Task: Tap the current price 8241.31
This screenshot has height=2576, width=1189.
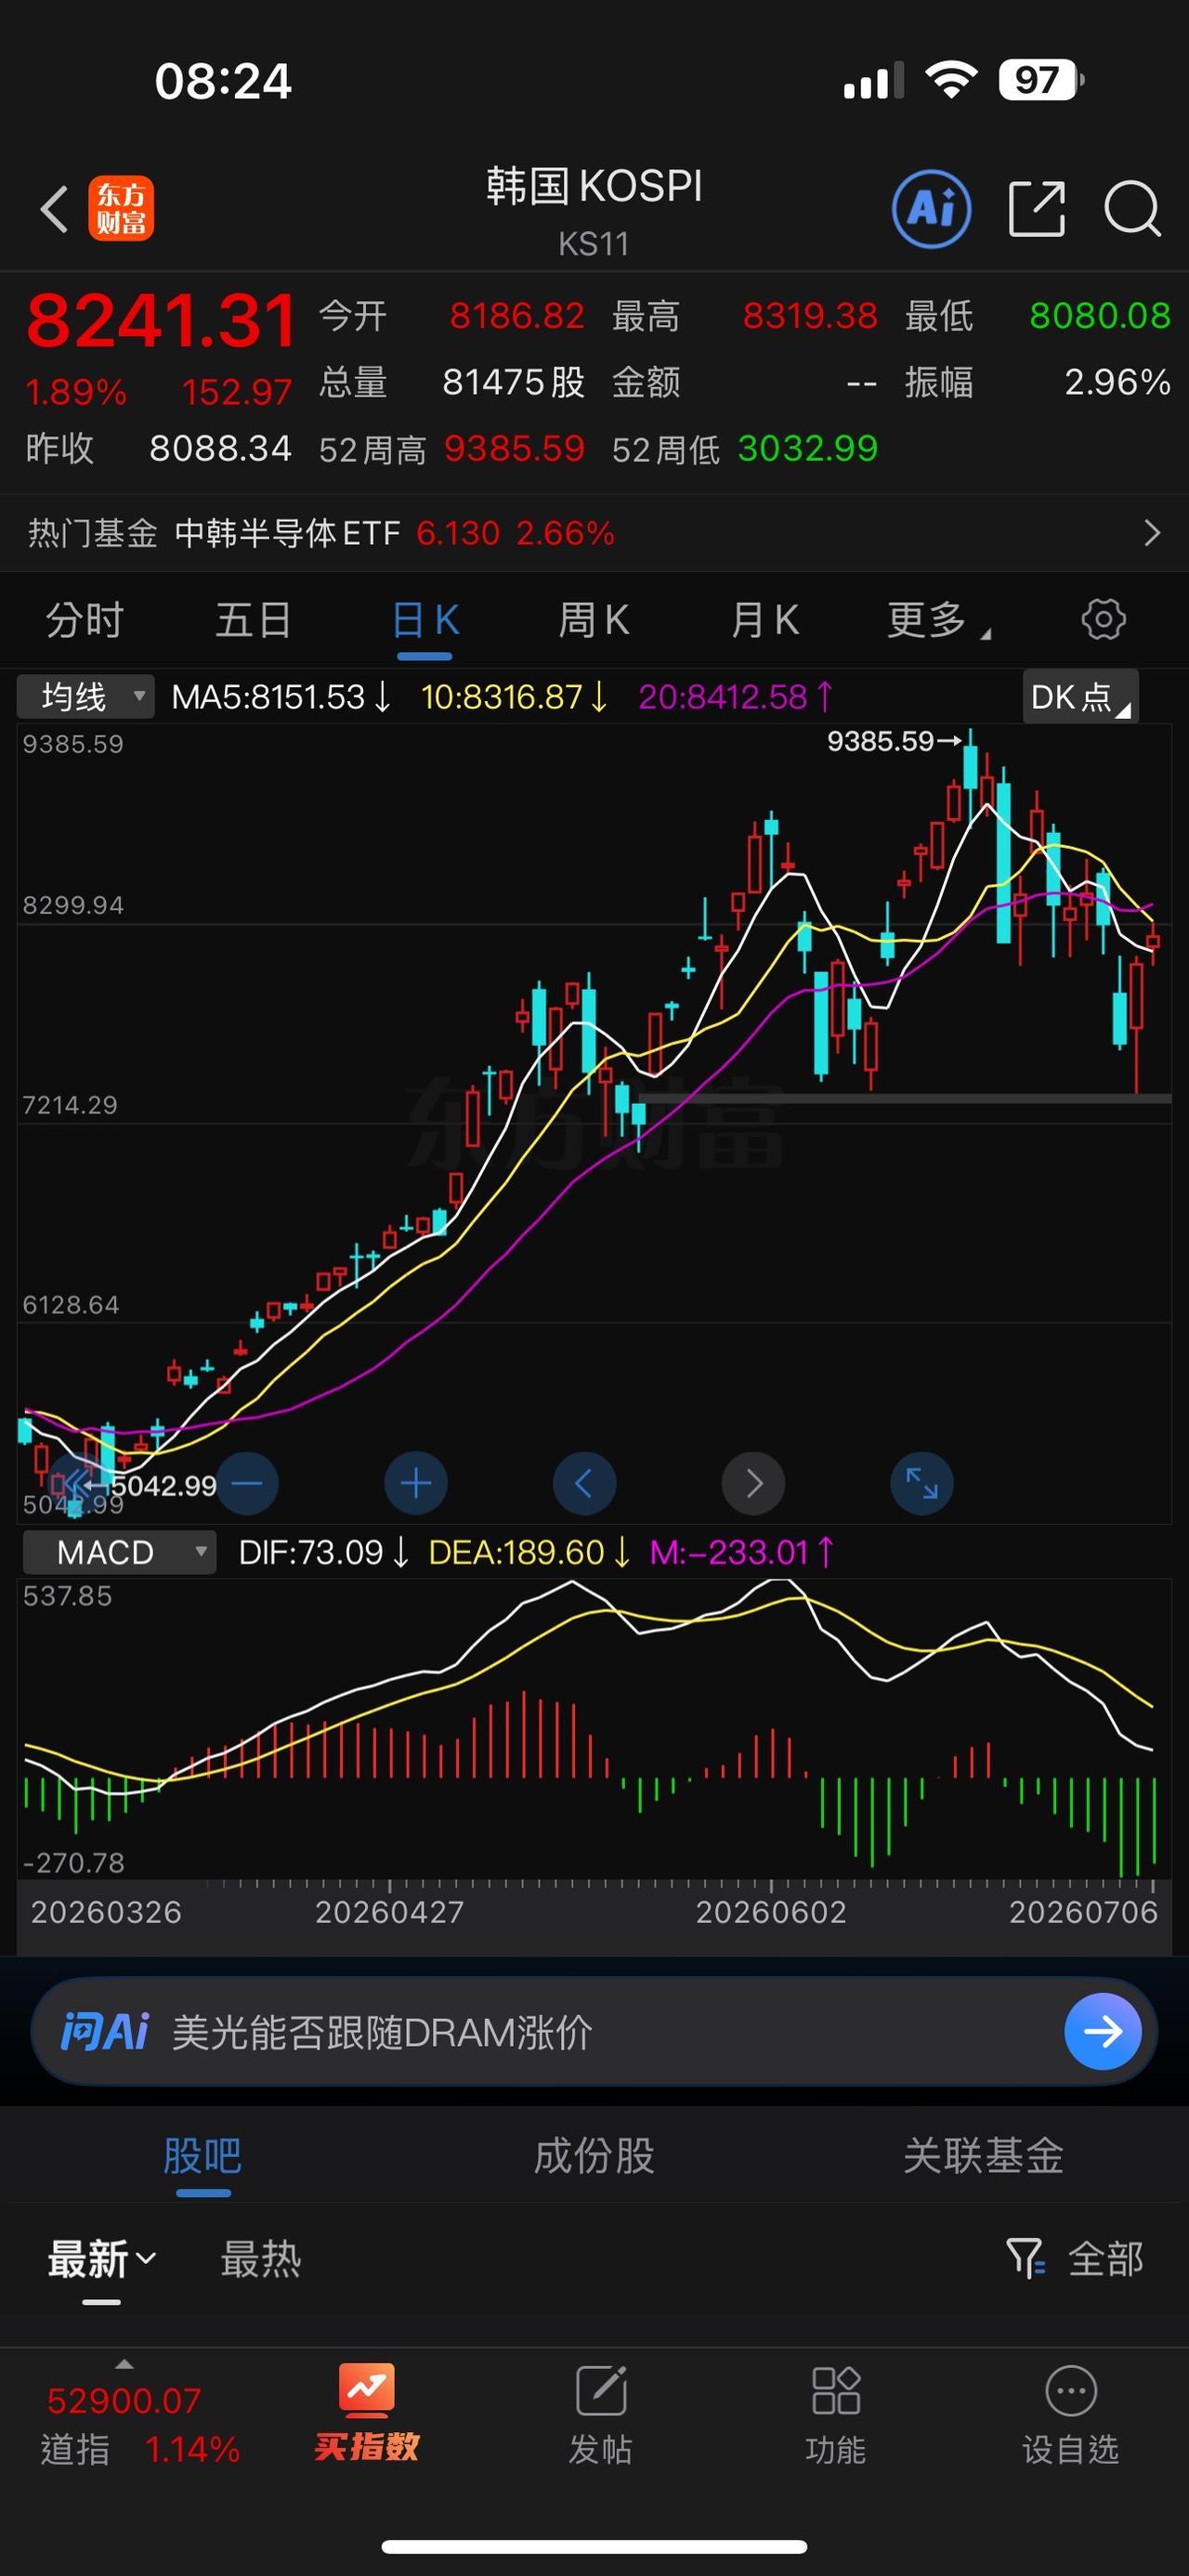Action: coord(161,321)
